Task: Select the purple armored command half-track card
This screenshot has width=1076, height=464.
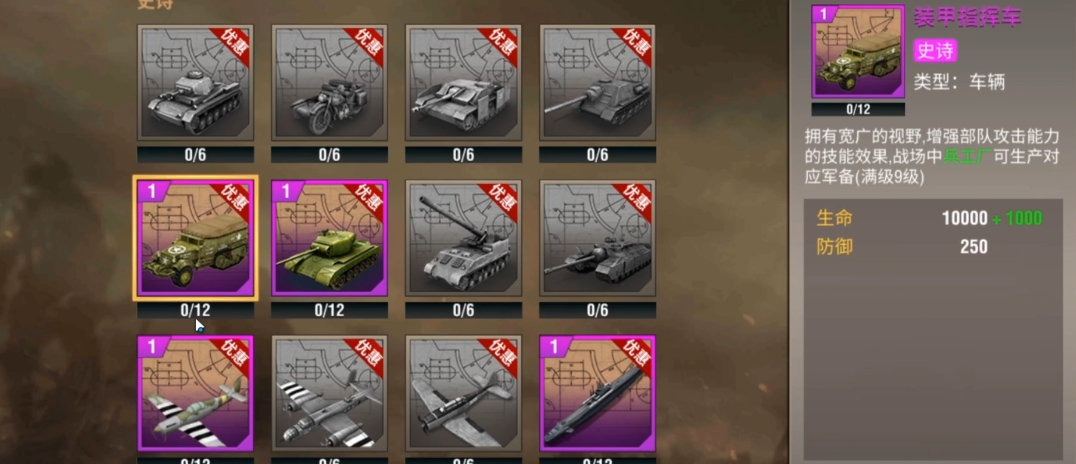Action: (196, 238)
